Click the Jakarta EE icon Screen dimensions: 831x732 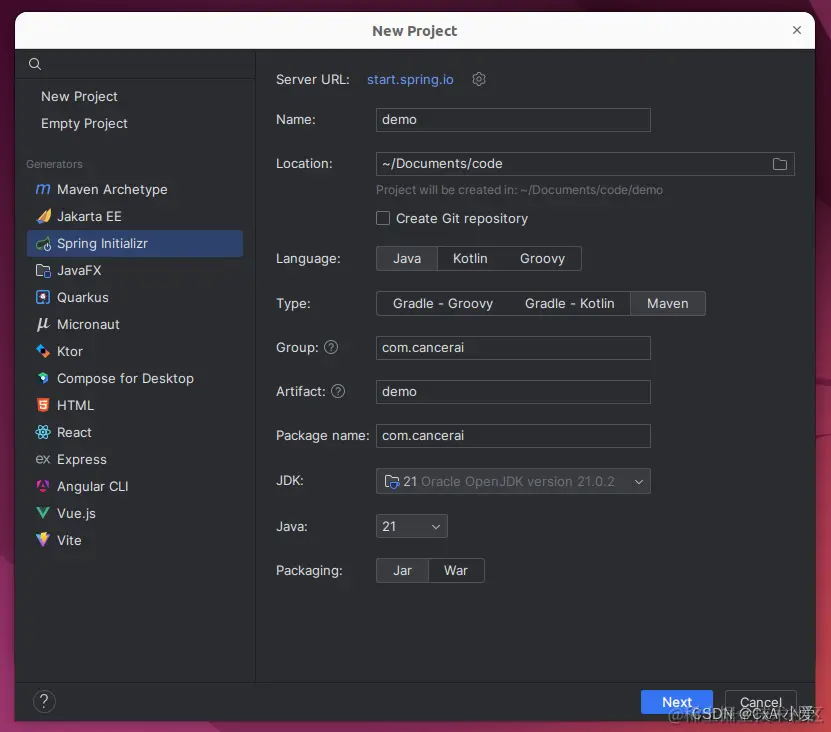tap(43, 216)
